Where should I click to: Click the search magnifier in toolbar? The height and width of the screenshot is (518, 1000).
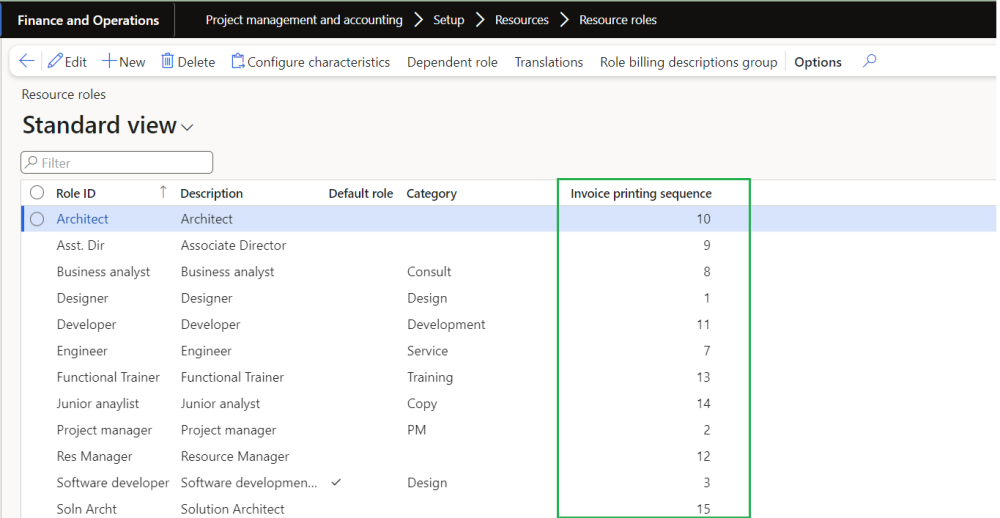click(869, 62)
